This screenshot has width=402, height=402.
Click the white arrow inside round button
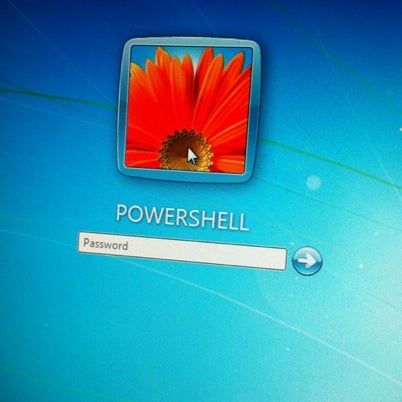coord(307,261)
